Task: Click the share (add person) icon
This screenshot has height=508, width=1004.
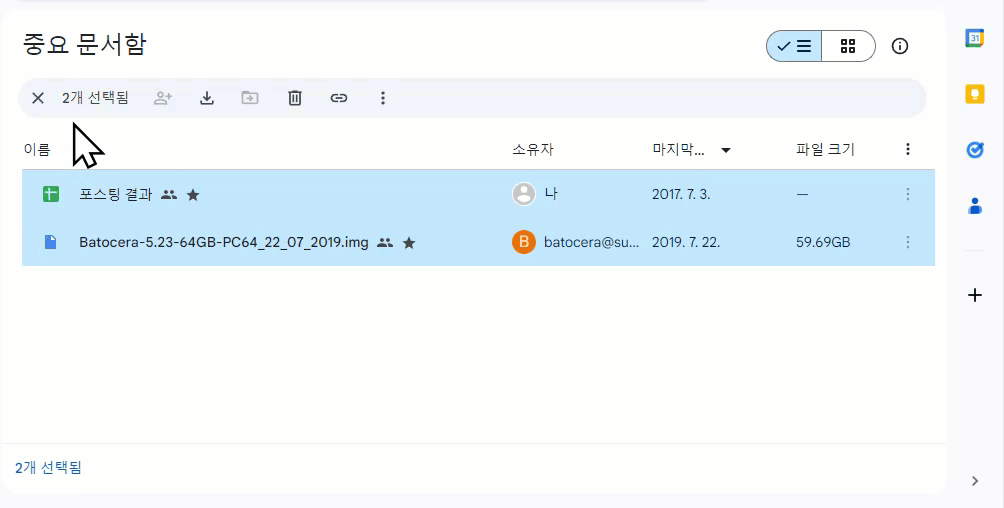Action: pyautogui.click(x=163, y=98)
